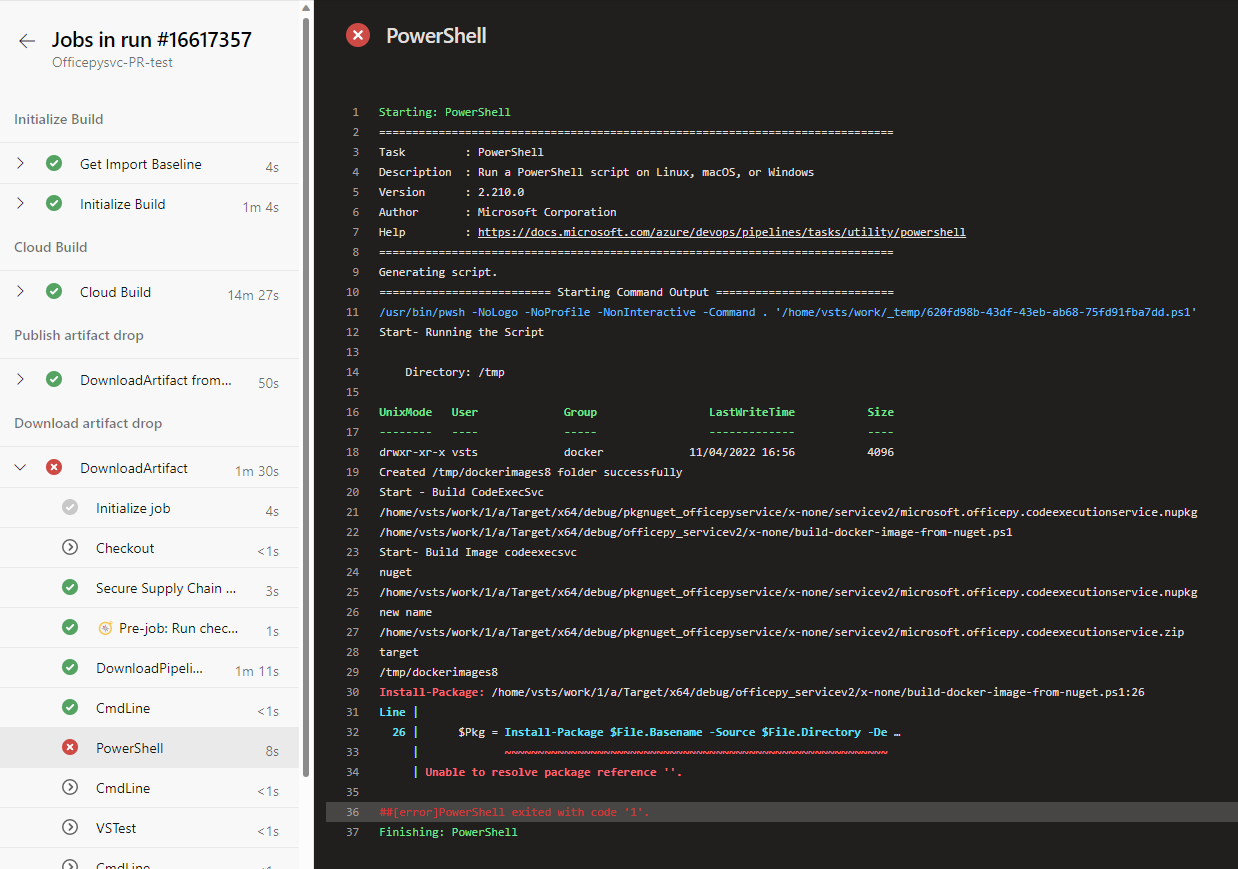Open the Initialize job step

click(149, 508)
